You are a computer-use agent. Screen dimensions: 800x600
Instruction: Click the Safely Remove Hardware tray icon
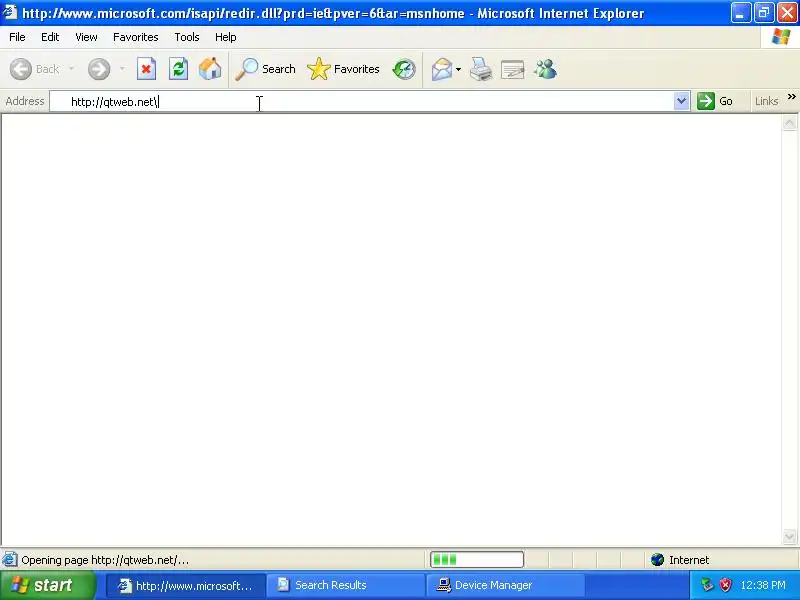coord(707,585)
